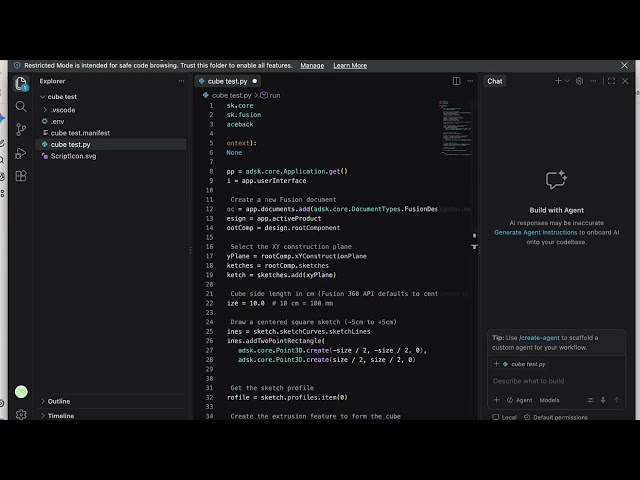Open Local session target selector
This screenshot has height=480, width=640.
pos(504,417)
